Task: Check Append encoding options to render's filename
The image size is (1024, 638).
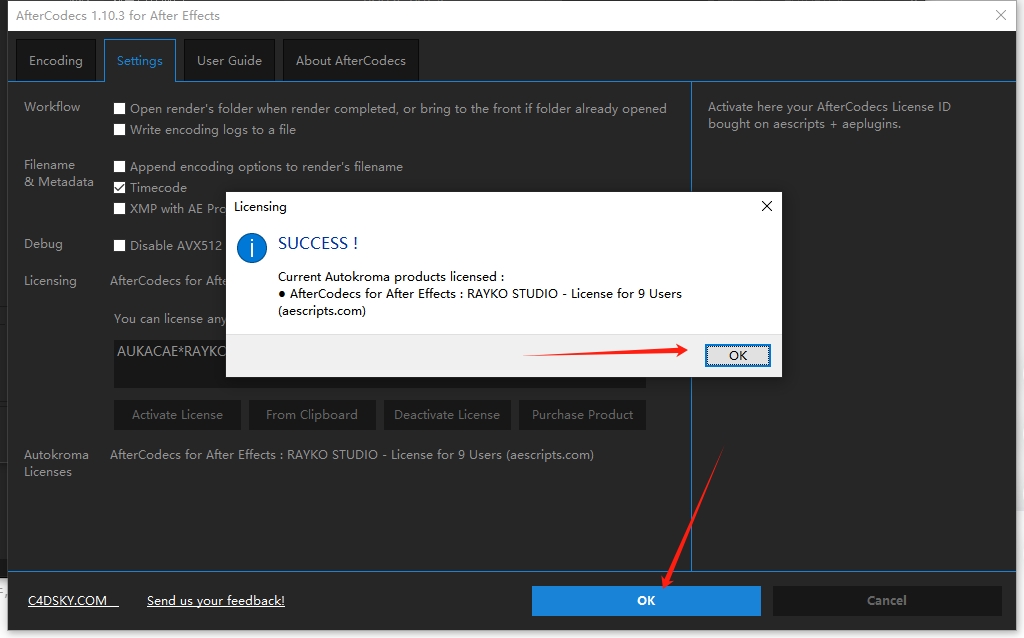Action: (120, 167)
